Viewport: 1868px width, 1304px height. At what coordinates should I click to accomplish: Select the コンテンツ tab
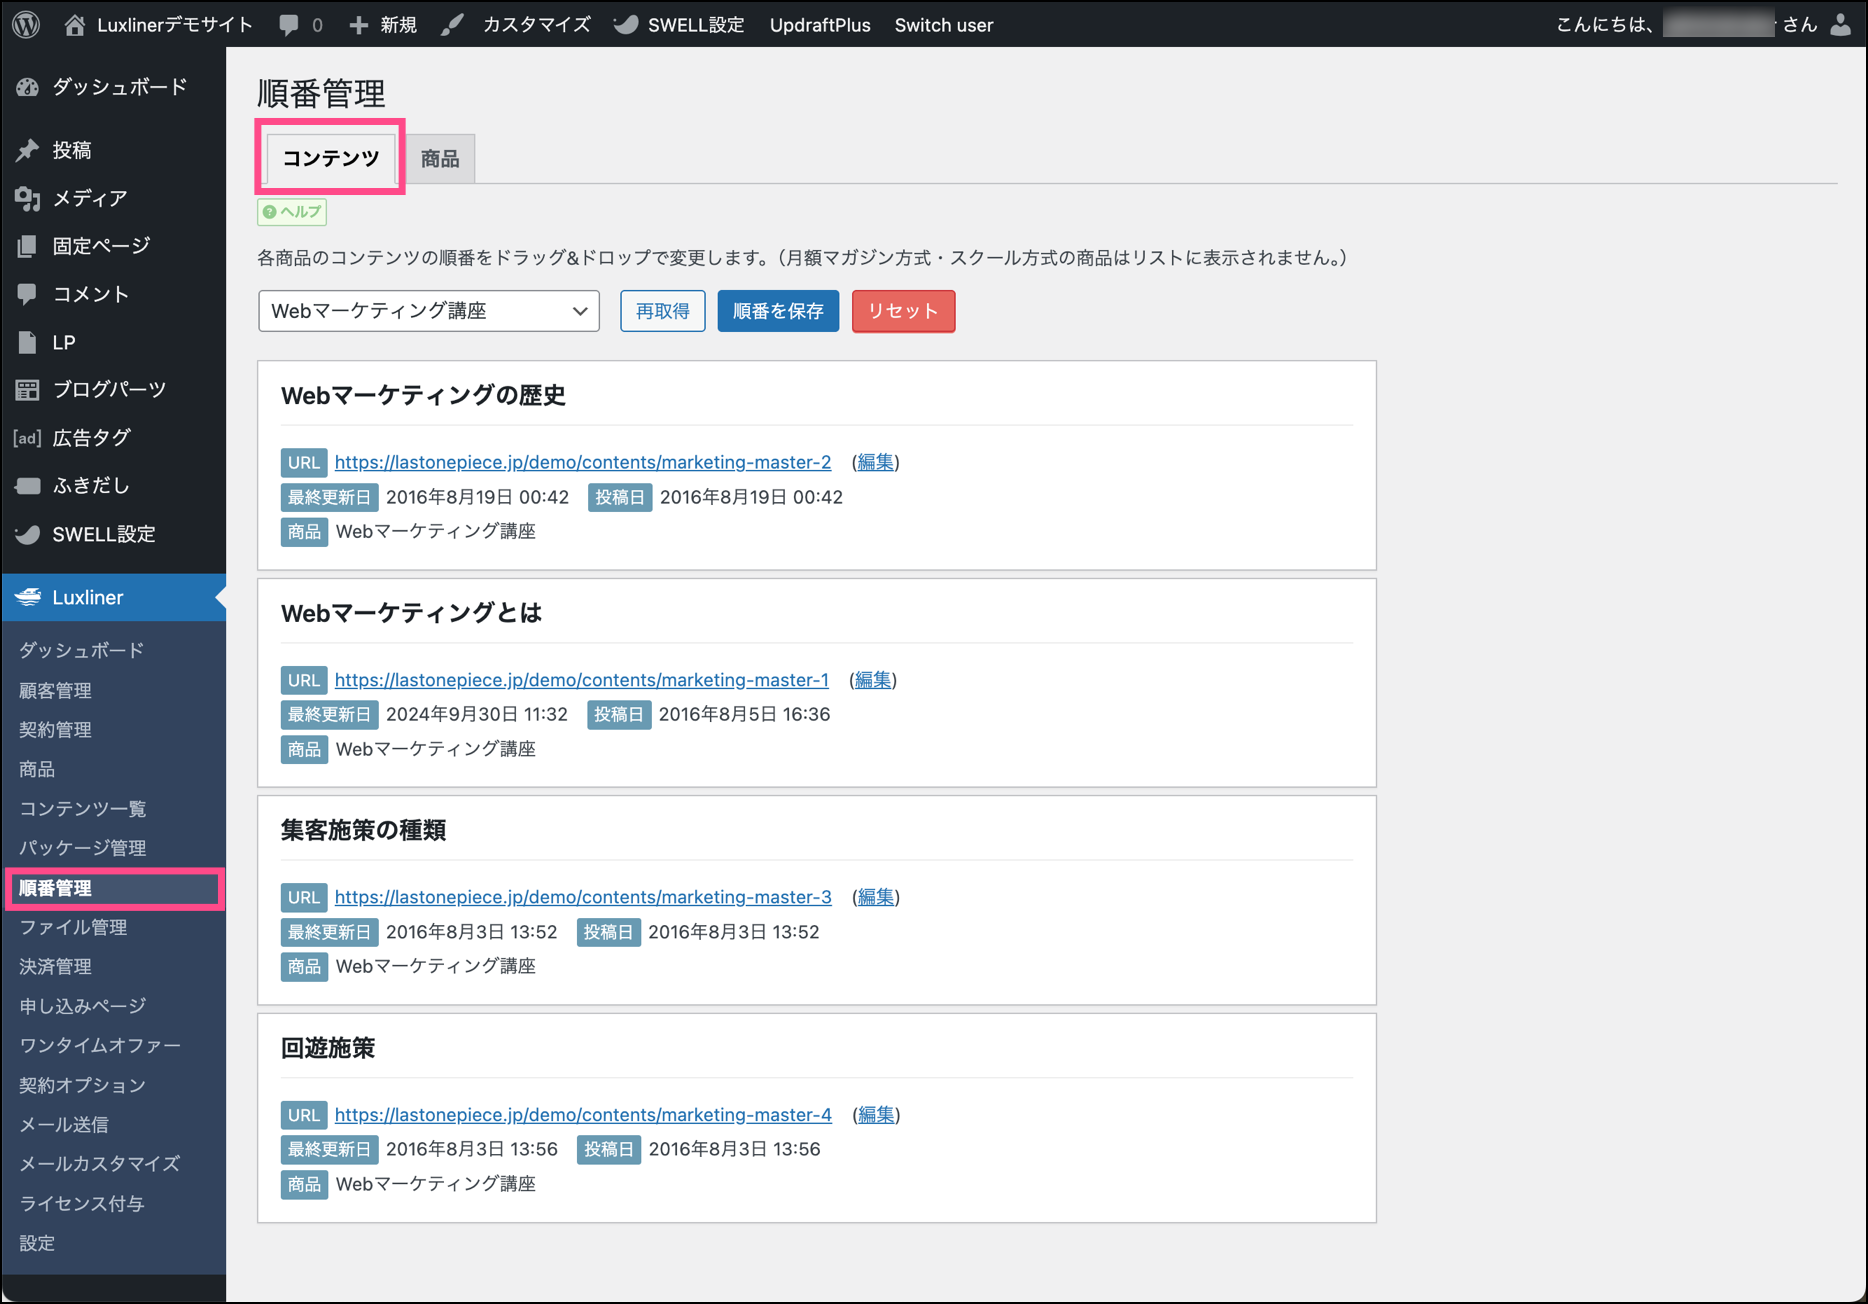pos(331,158)
